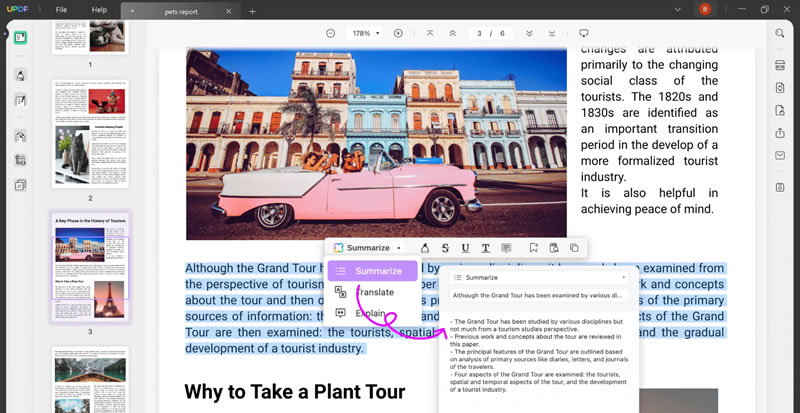Select the Crop Pages tool in left sidebar
The height and width of the screenshot is (413, 800).
pos(20,160)
